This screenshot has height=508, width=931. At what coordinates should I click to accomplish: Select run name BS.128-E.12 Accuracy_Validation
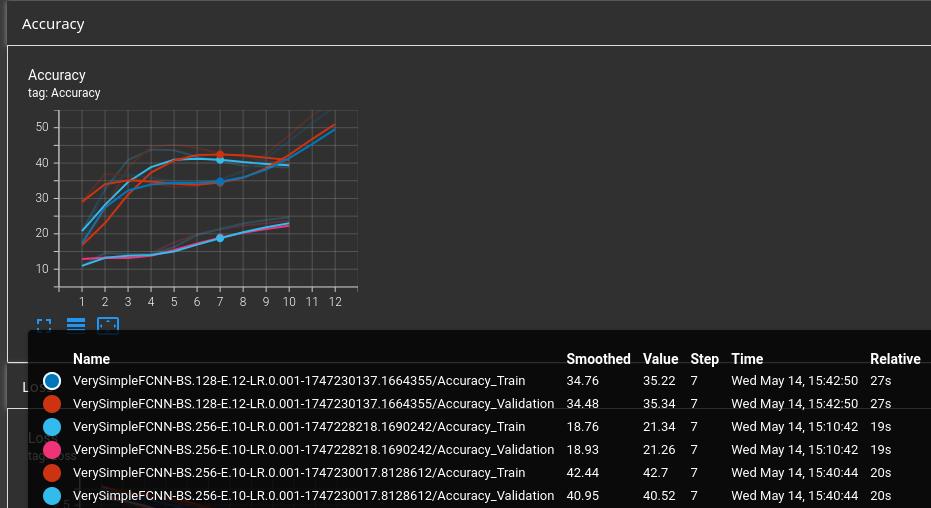pos(314,404)
